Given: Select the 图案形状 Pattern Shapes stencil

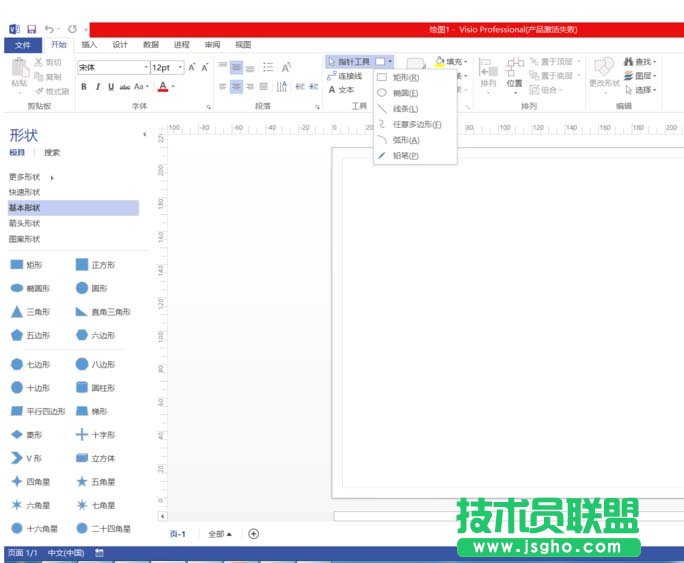Looking at the screenshot, I should click(x=24, y=239).
